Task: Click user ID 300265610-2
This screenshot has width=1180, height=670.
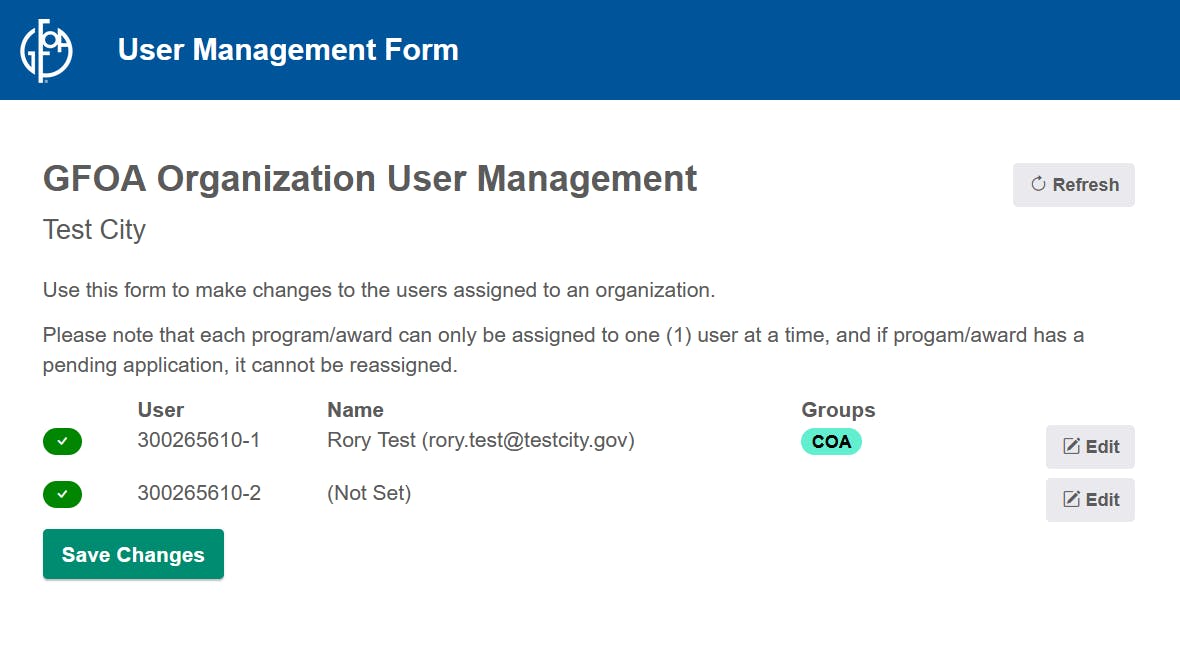Action: [x=199, y=493]
